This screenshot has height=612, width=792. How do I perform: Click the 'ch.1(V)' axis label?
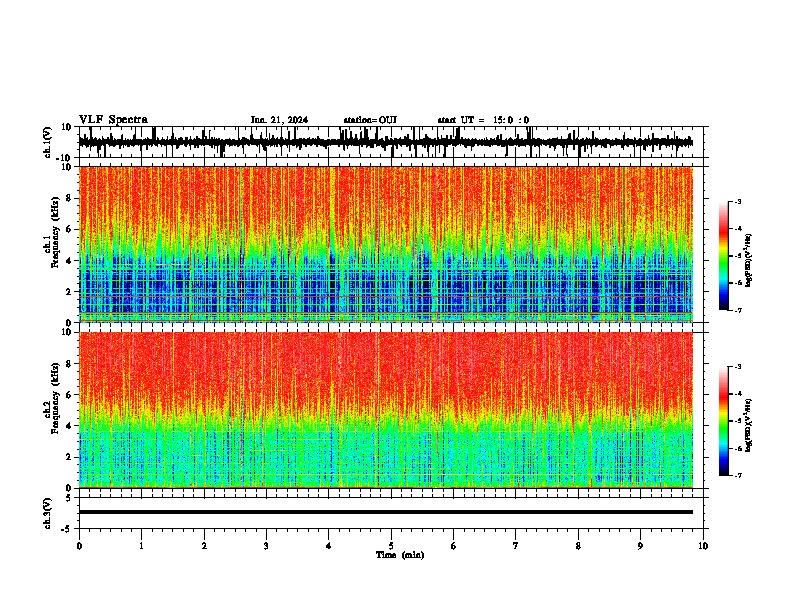click(x=48, y=142)
